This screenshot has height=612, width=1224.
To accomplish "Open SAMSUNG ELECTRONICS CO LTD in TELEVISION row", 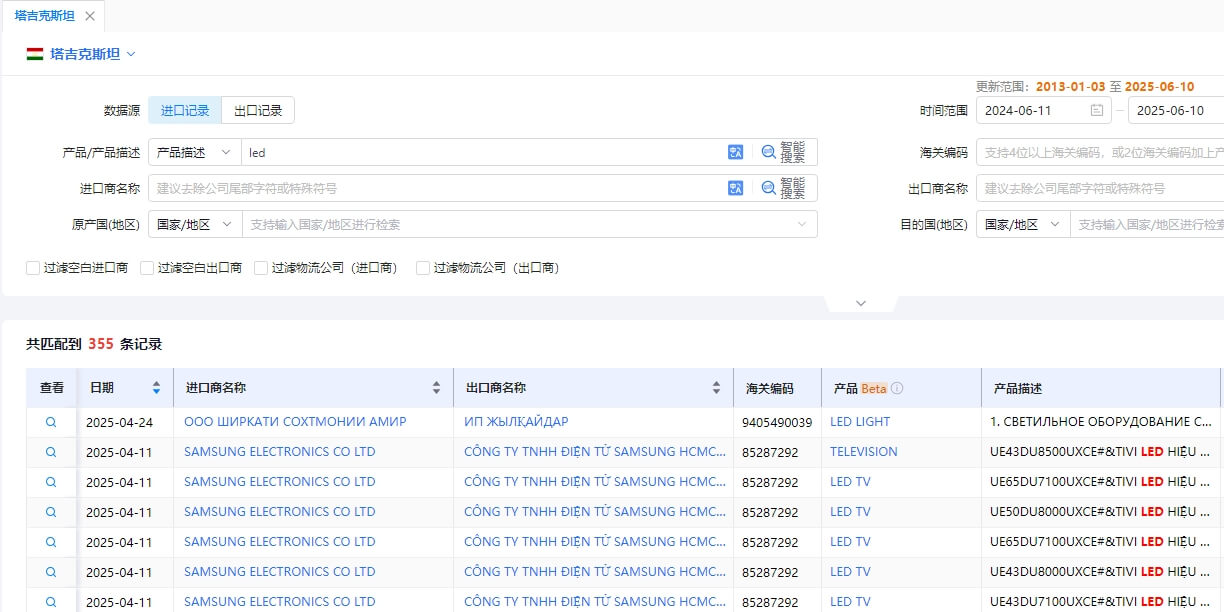I will tap(280, 452).
